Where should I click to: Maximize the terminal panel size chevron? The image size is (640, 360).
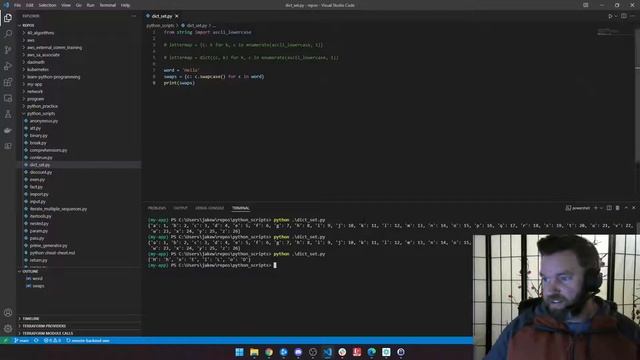click(x=626, y=208)
